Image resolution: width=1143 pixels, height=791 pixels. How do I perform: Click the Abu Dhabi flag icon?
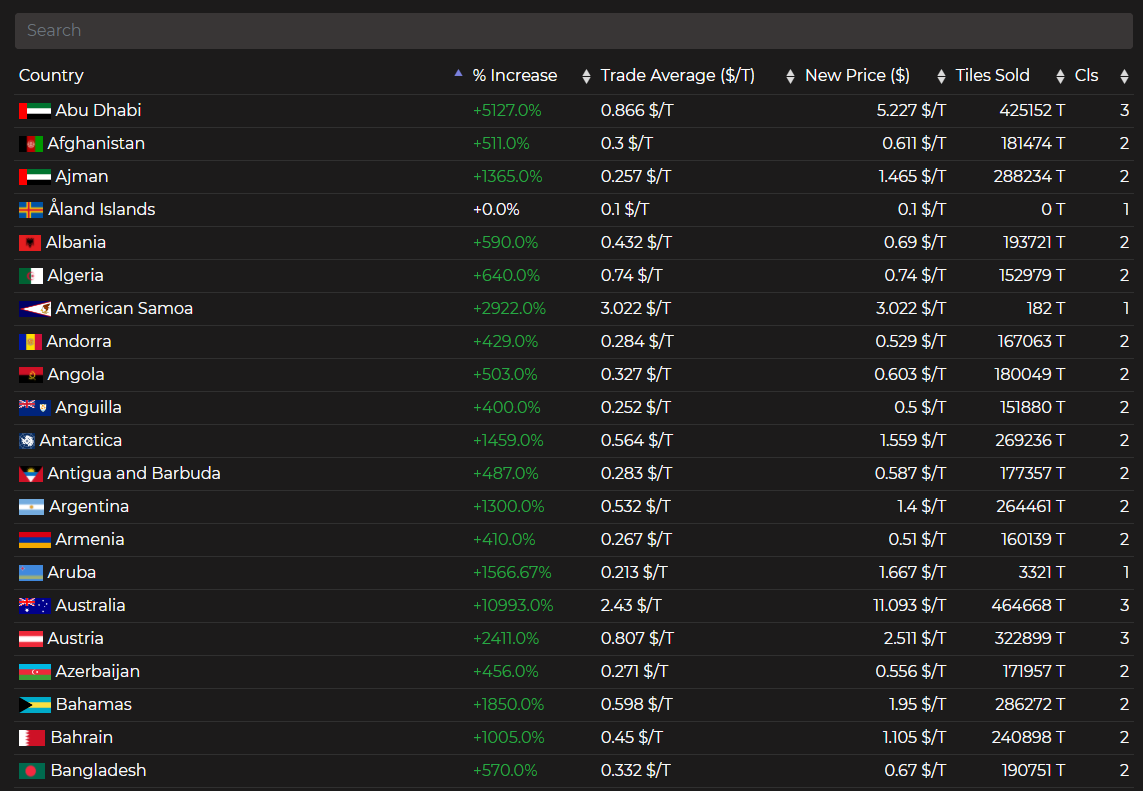point(35,111)
